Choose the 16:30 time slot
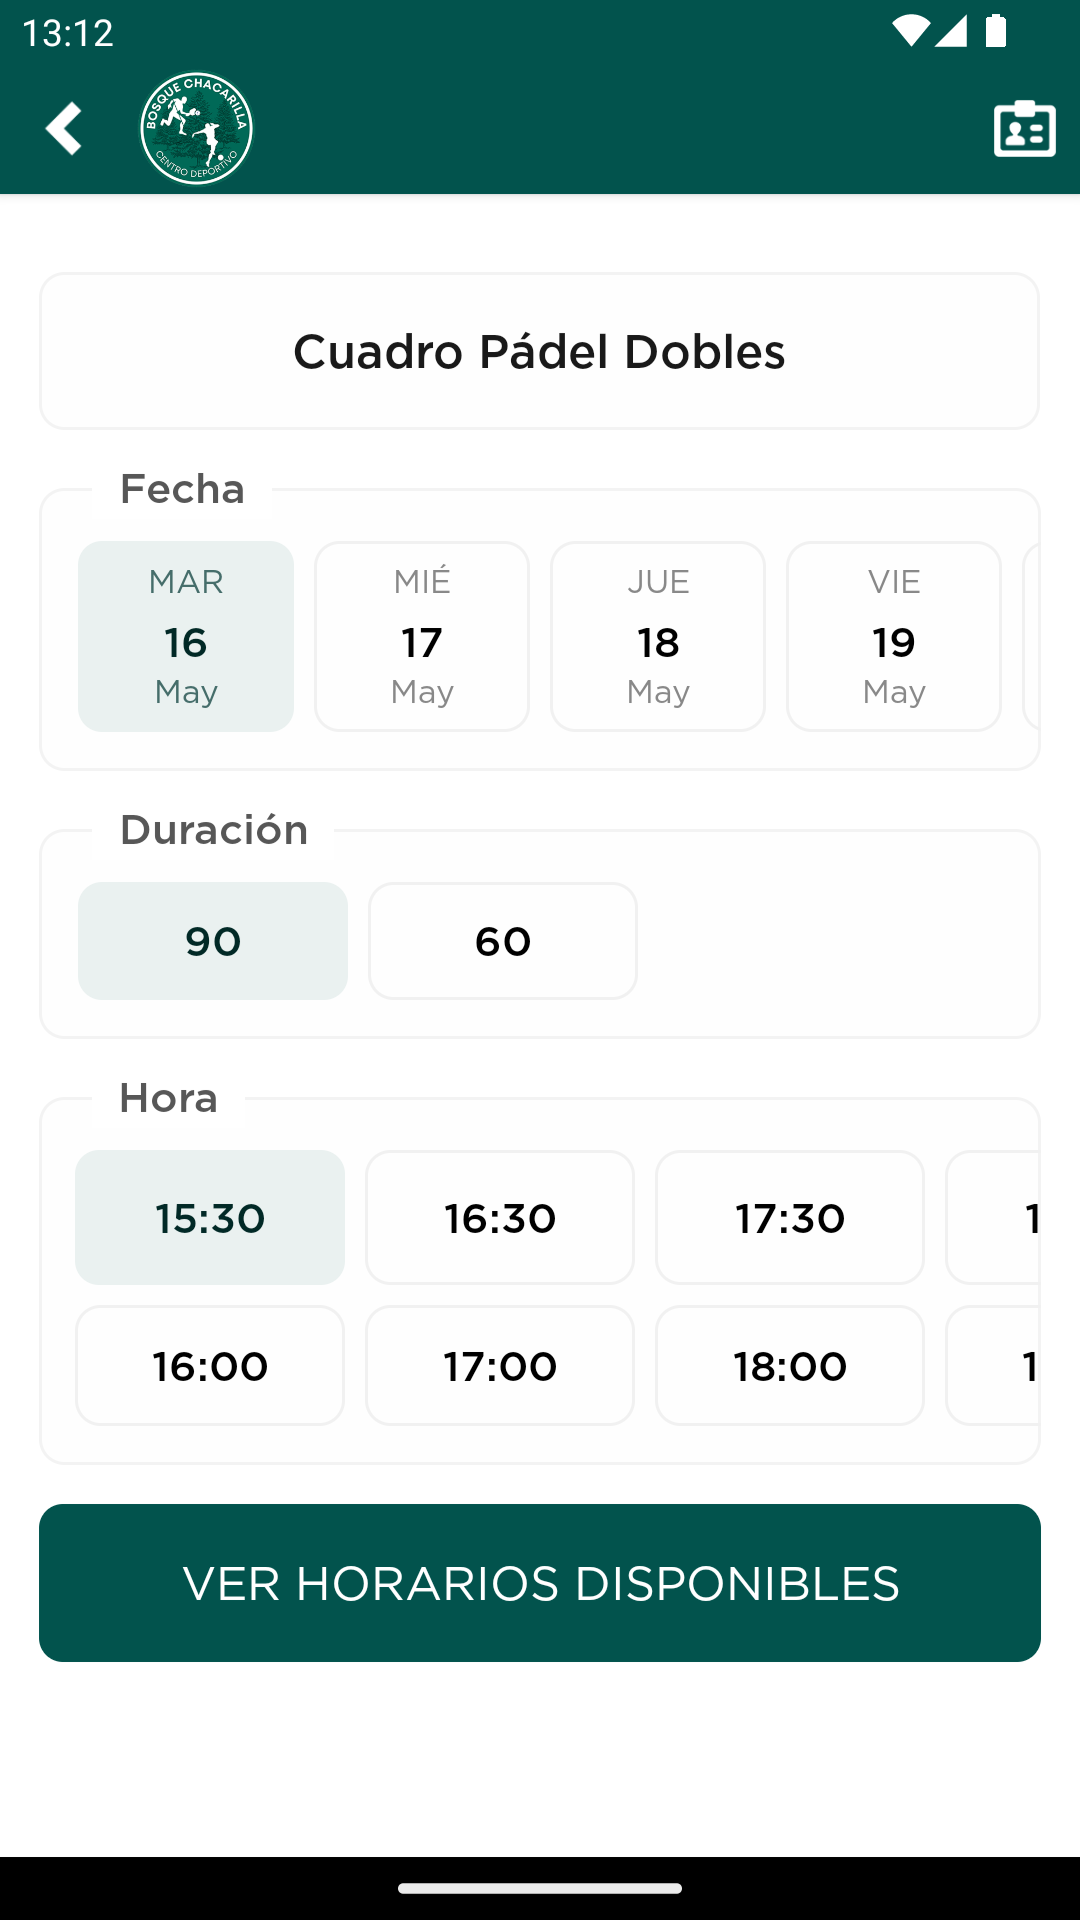 click(x=500, y=1217)
